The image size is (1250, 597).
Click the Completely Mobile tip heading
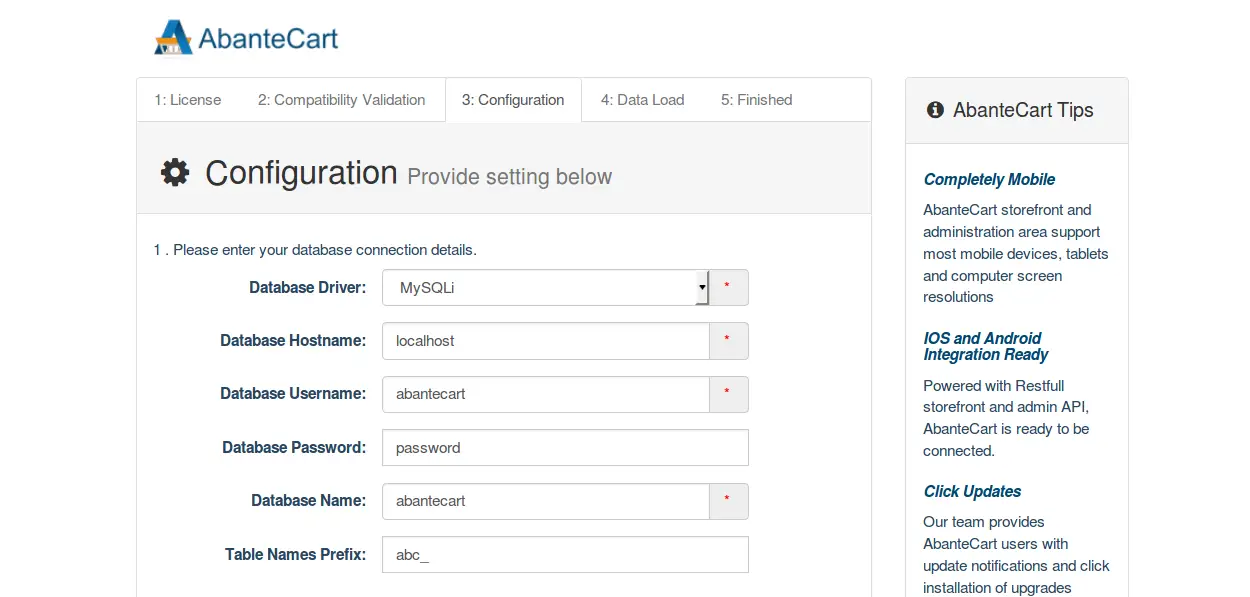point(989,180)
